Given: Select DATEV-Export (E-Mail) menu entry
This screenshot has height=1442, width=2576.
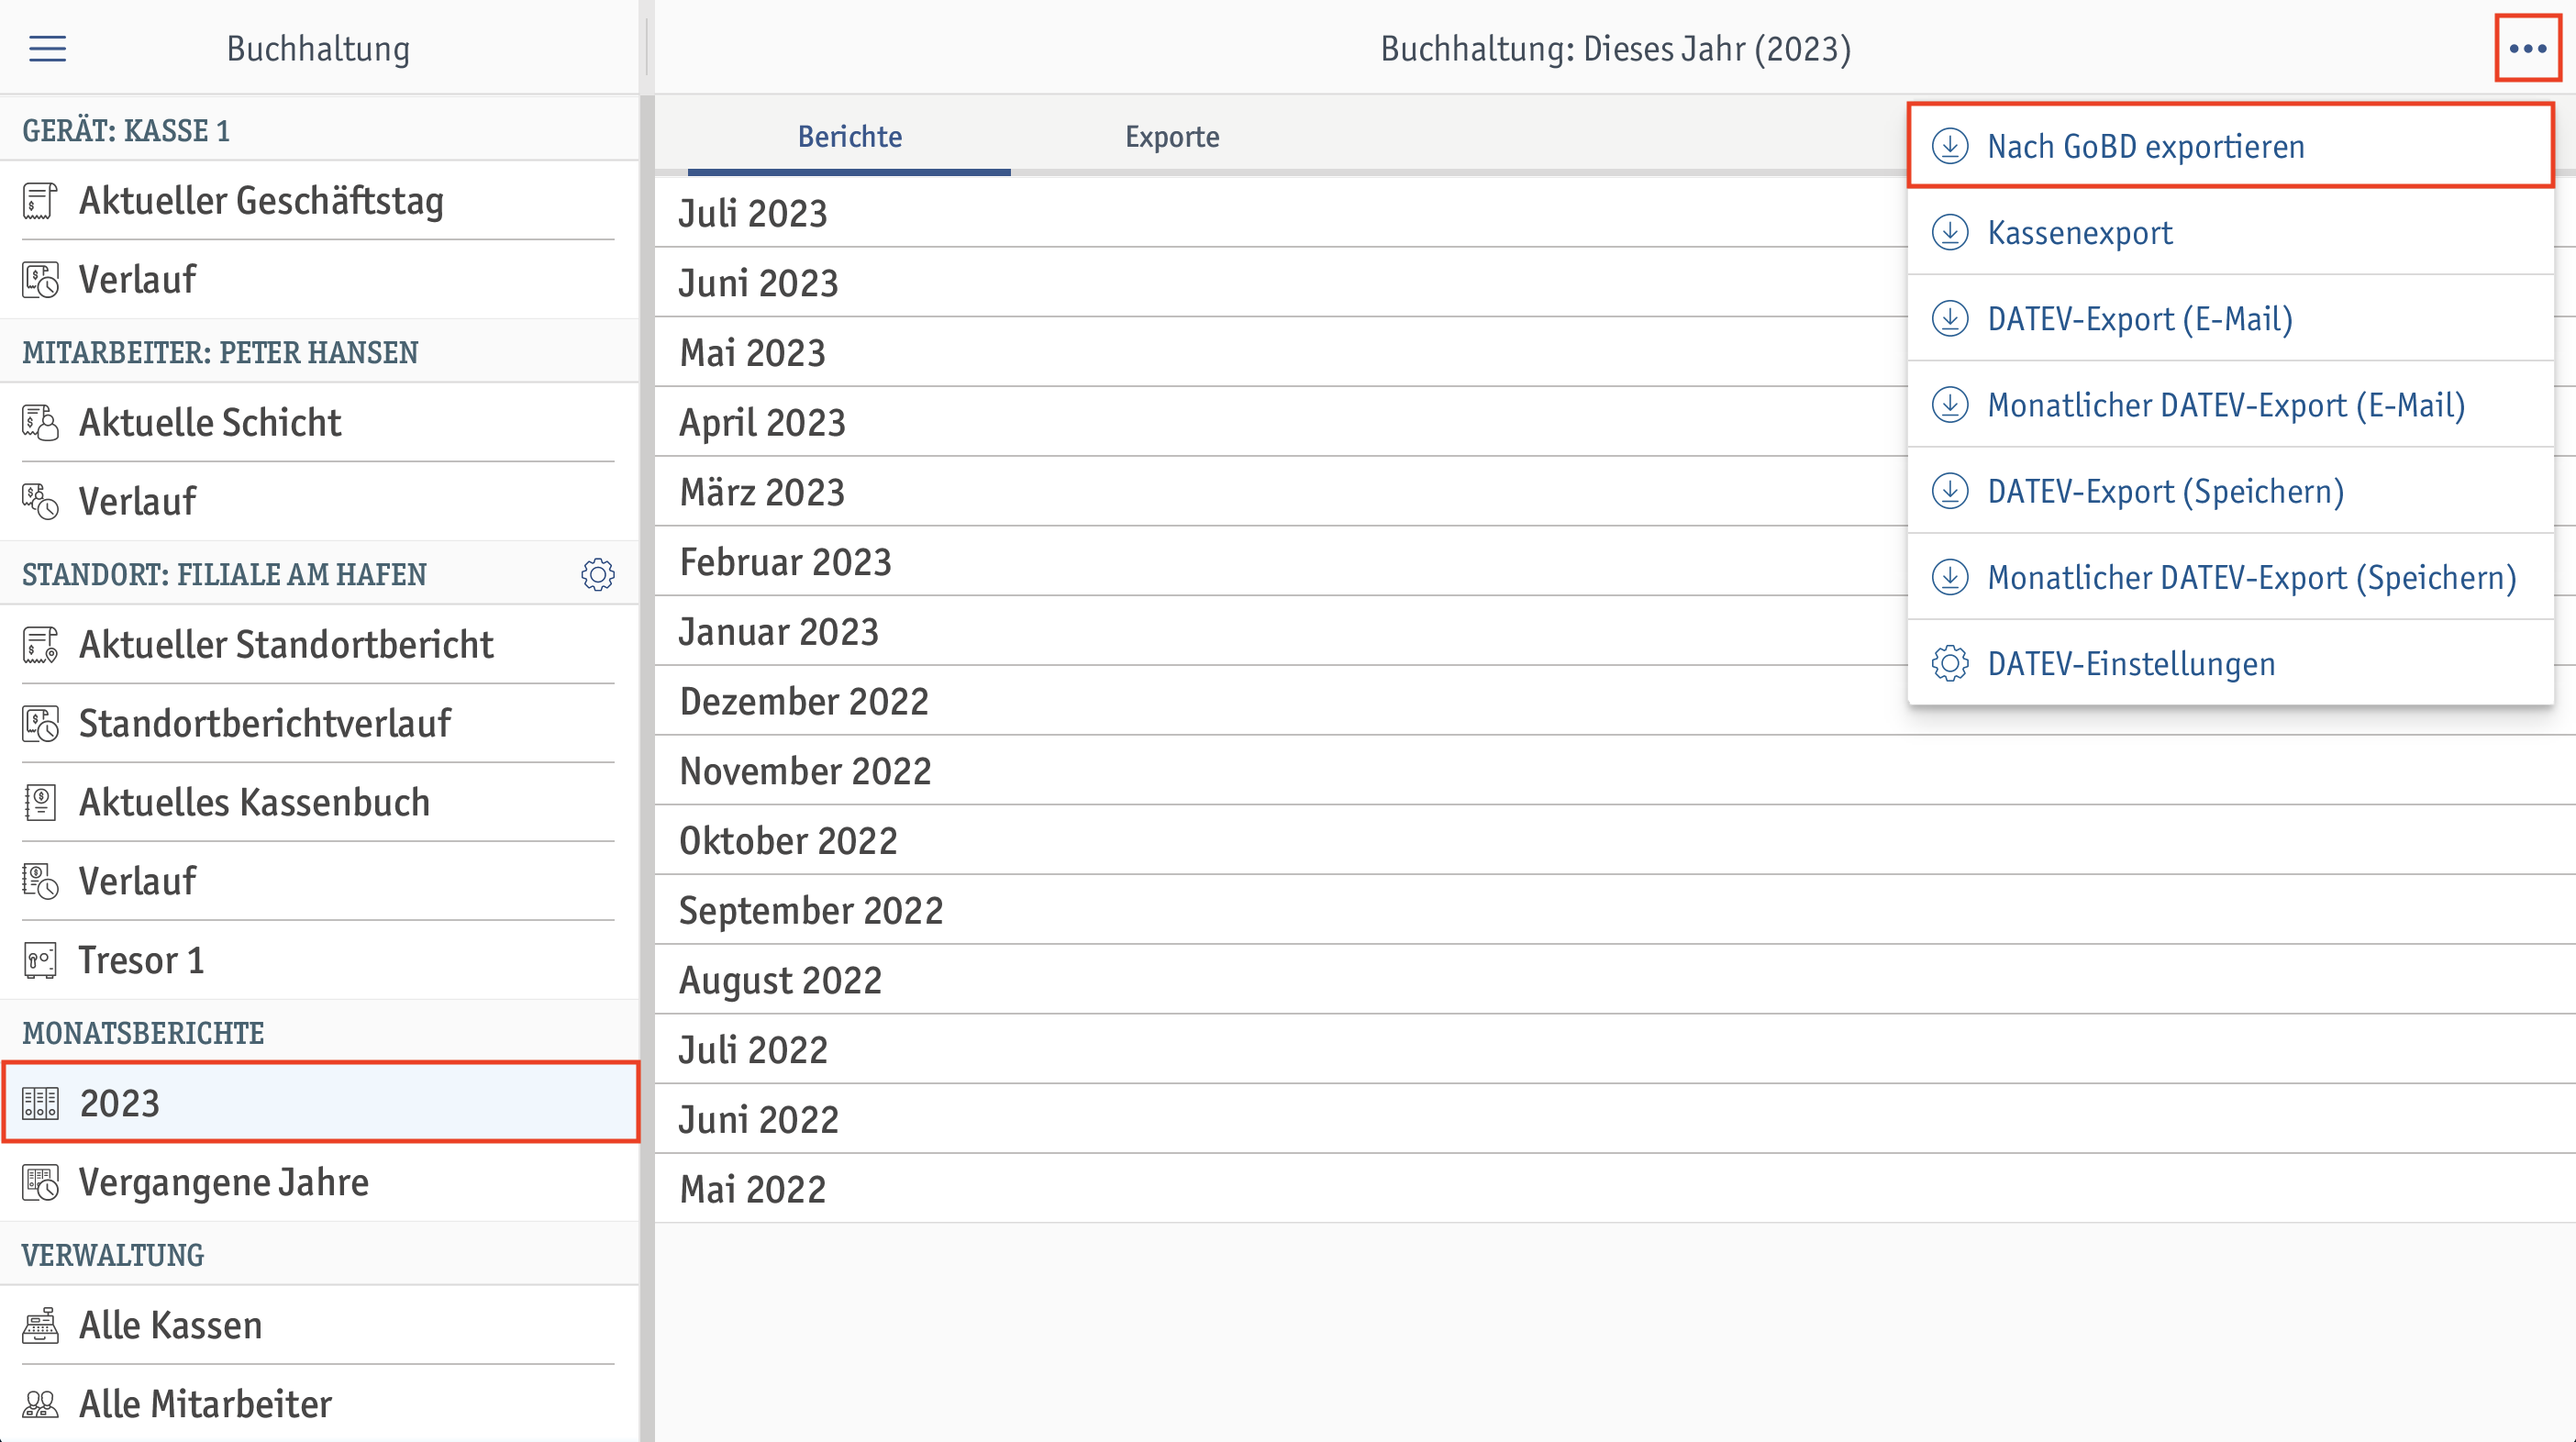Looking at the screenshot, I should click(x=2231, y=318).
